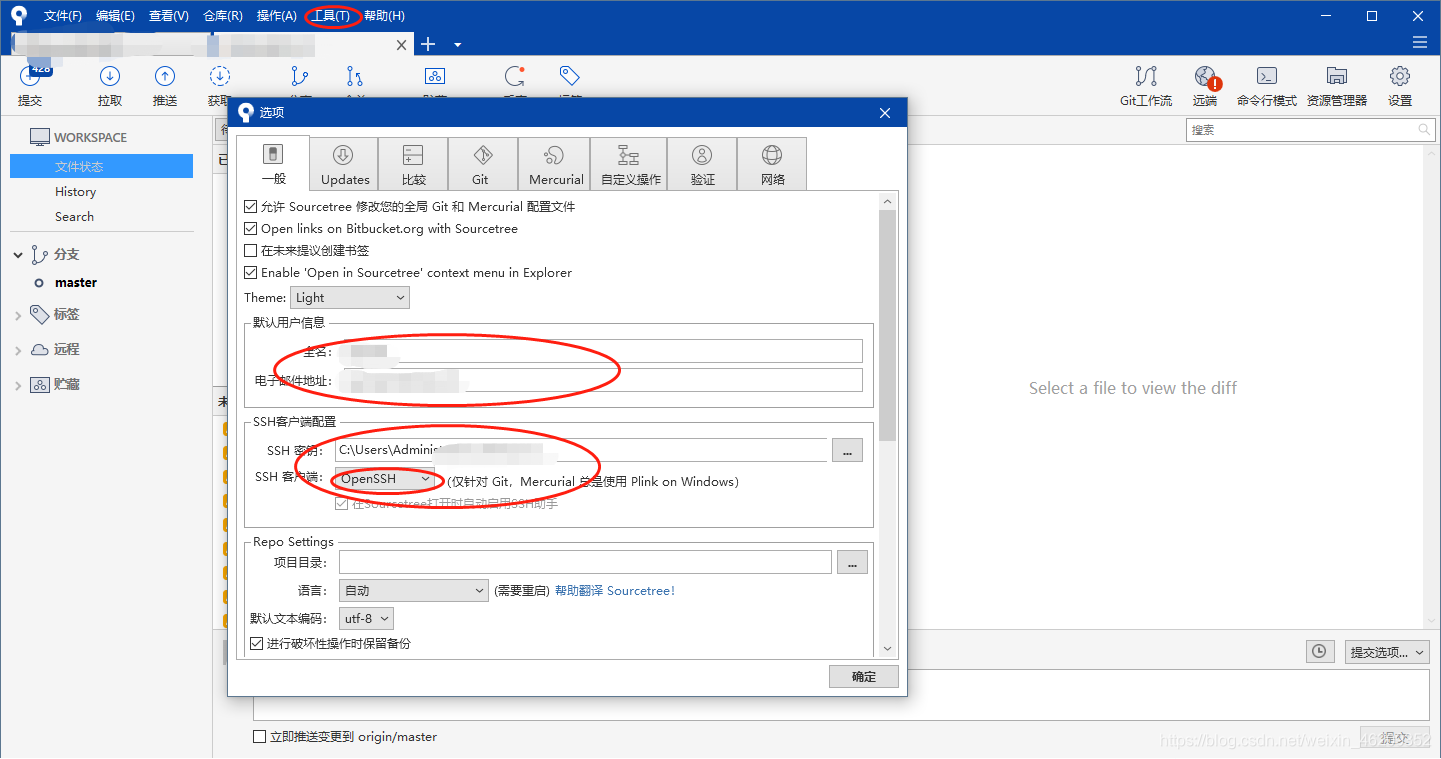
Task: Open the language (语言) dropdown set to 自动
Action: [x=414, y=591]
